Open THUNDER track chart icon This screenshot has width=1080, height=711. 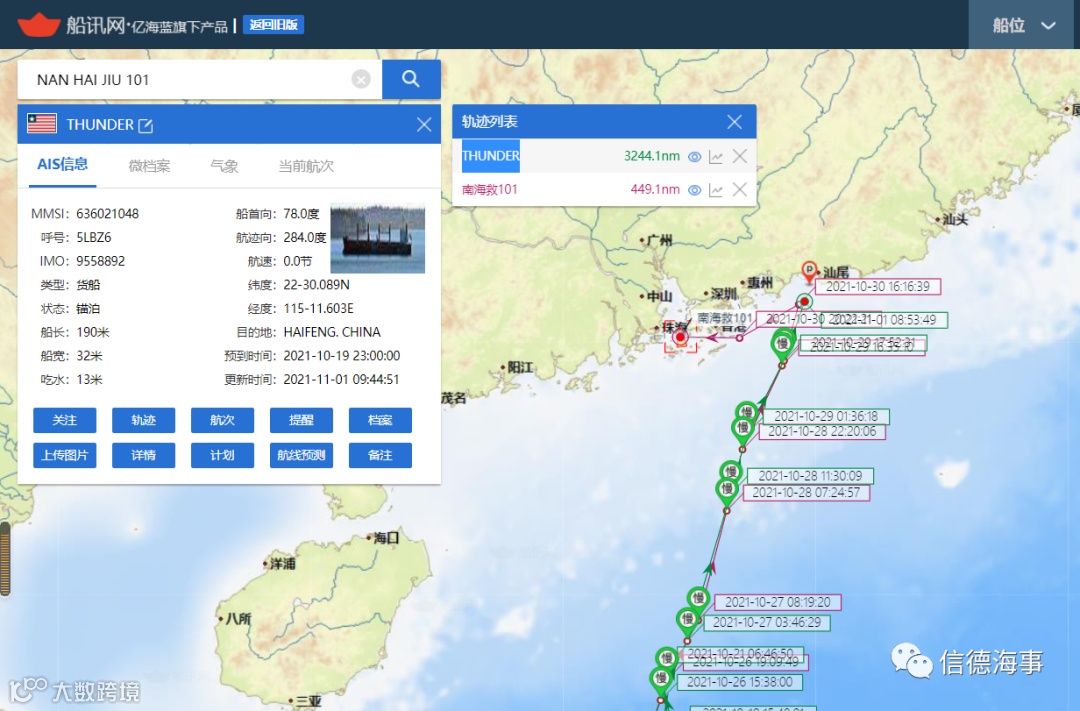click(716, 156)
